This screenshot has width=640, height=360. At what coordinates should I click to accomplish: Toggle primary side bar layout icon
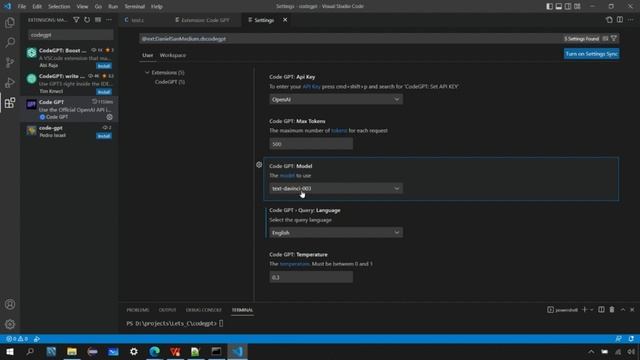[x=549, y=6]
